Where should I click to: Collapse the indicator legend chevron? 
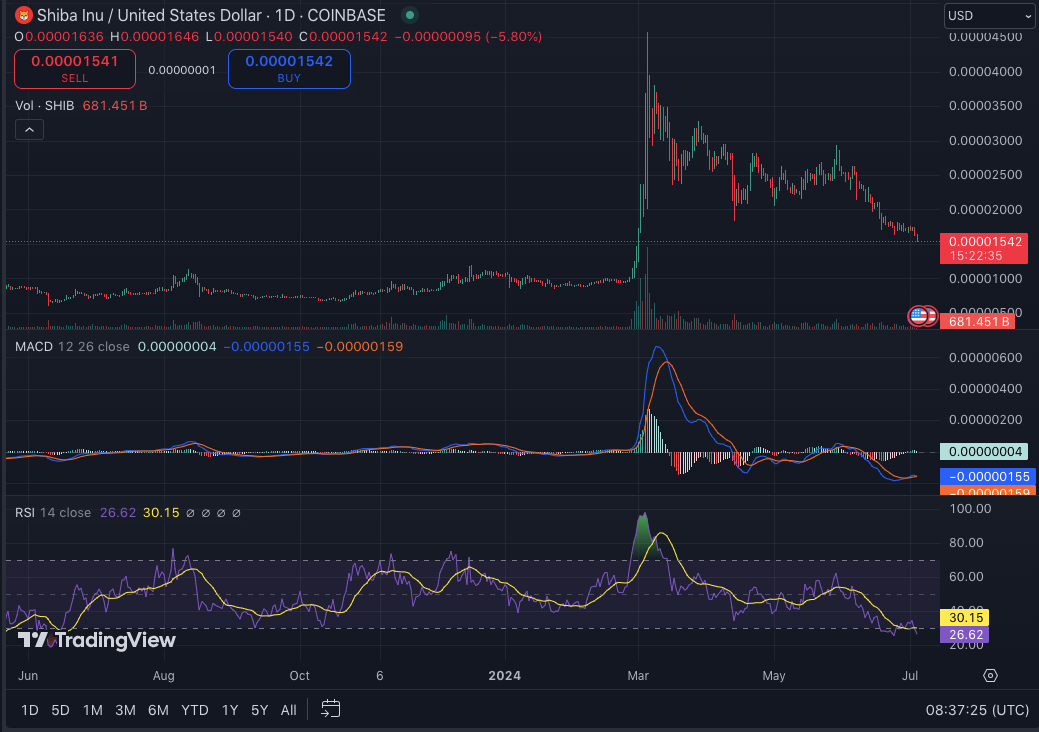[x=29, y=130]
